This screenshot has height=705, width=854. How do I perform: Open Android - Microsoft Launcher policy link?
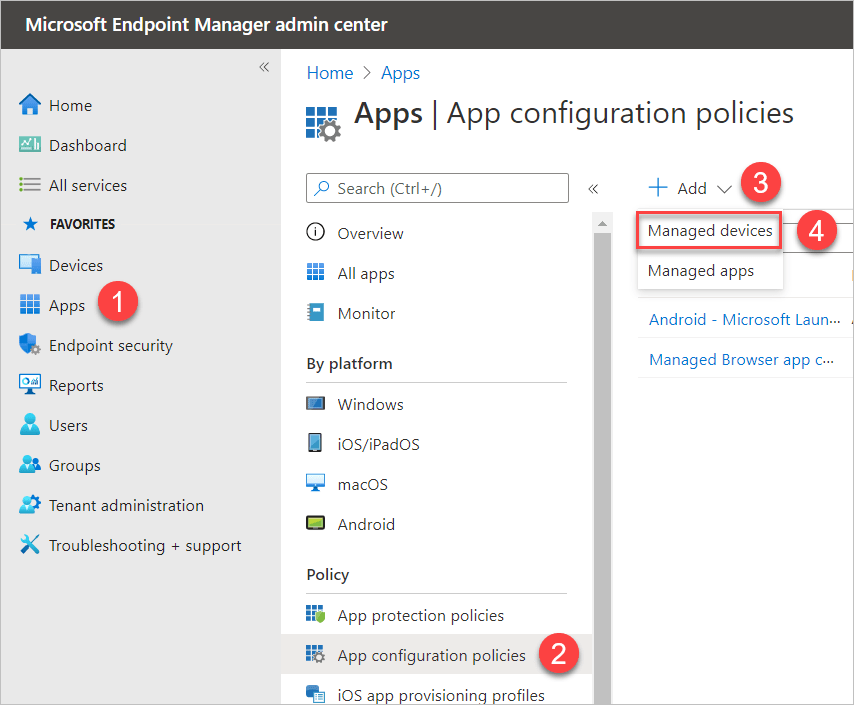pos(744,319)
